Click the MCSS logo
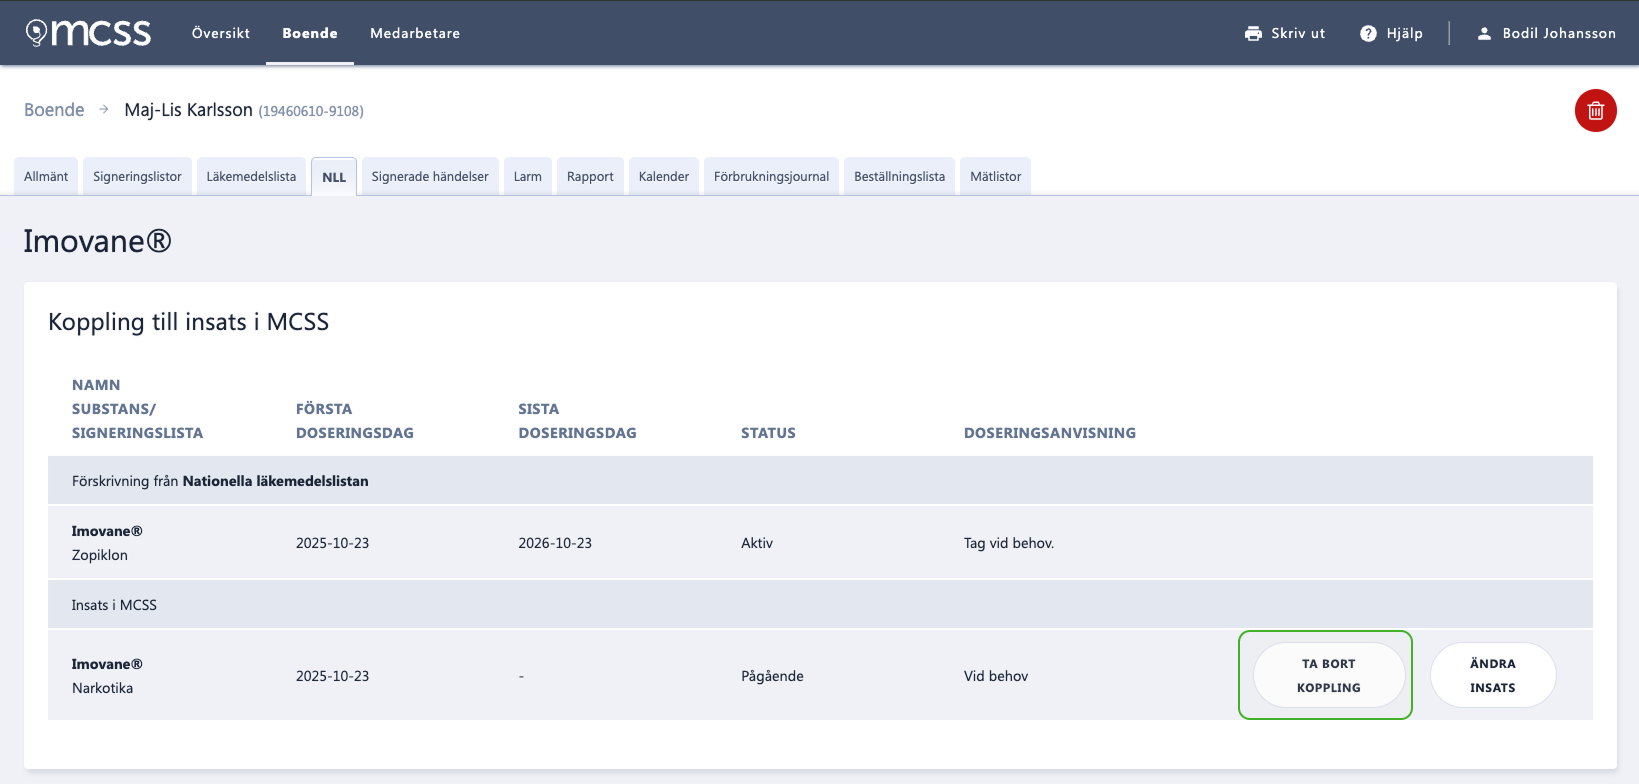This screenshot has height=784, width=1639. click(88, 33)
